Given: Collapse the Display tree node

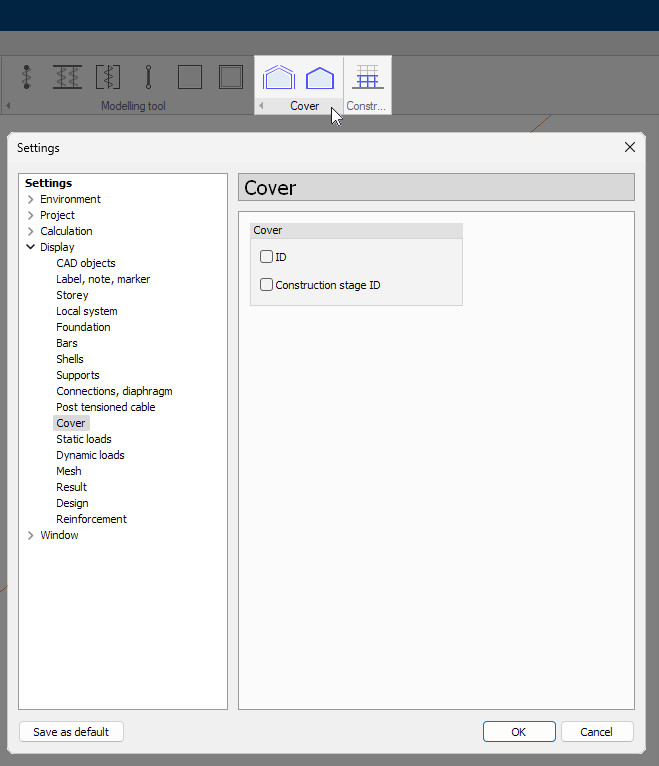Looking at the screenshot, I should pos(31,247).
